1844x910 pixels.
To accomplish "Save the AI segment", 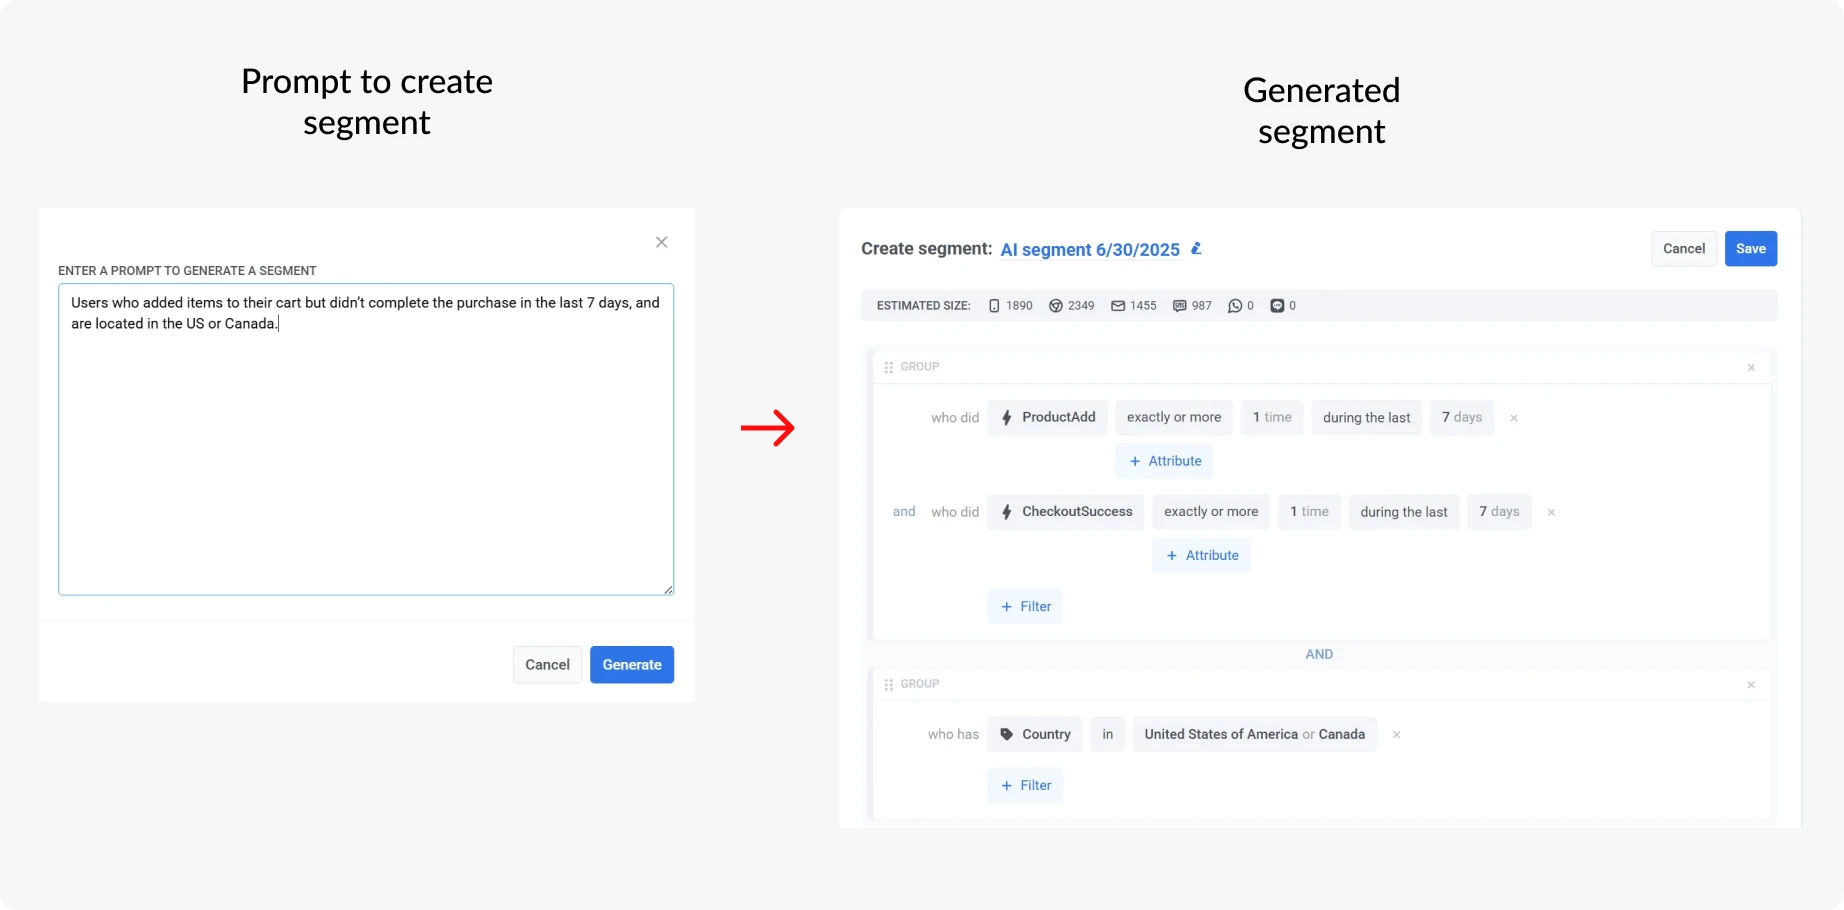I will tap(1751, 248).
